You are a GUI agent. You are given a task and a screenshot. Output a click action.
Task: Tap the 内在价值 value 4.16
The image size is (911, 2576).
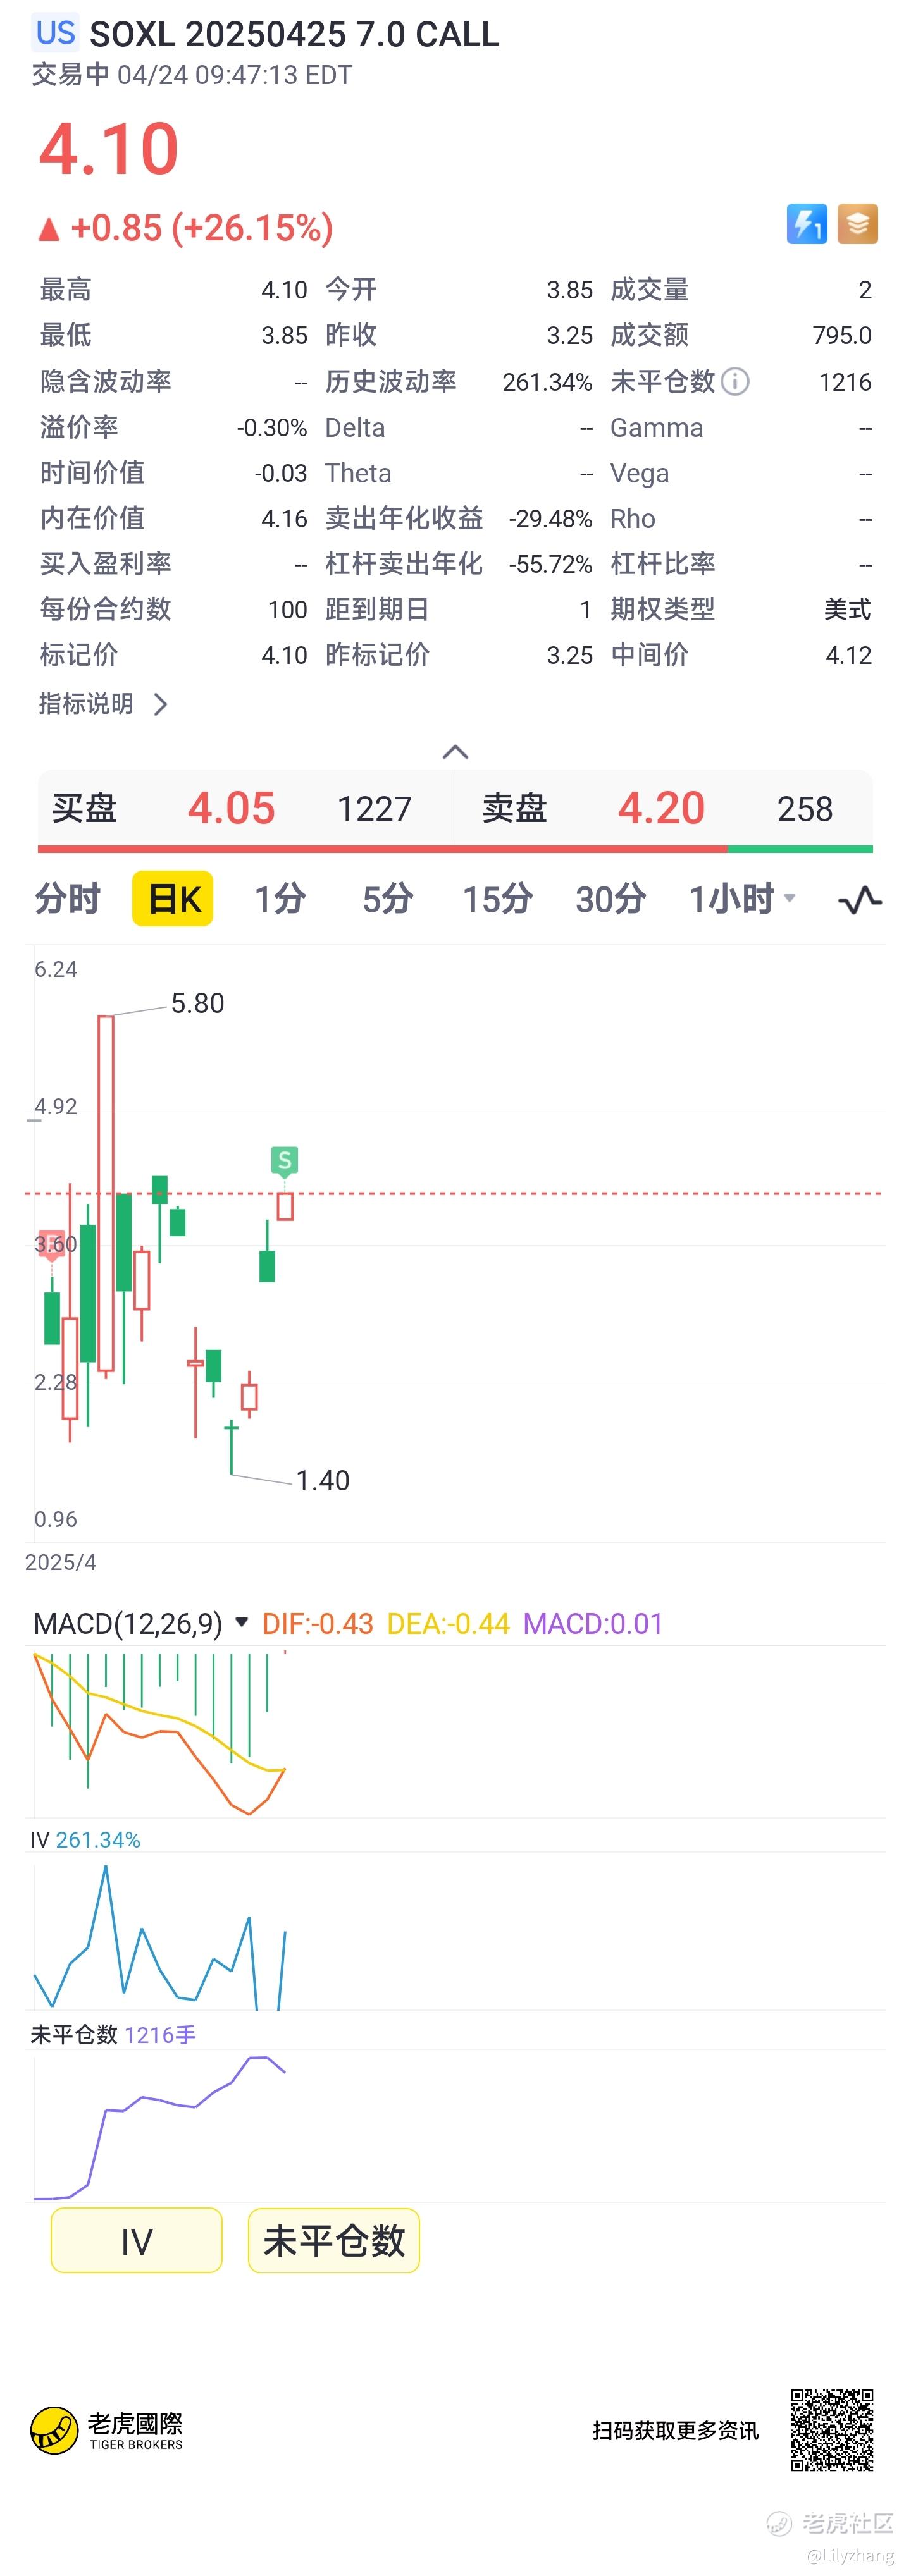(x=284, y=518)
